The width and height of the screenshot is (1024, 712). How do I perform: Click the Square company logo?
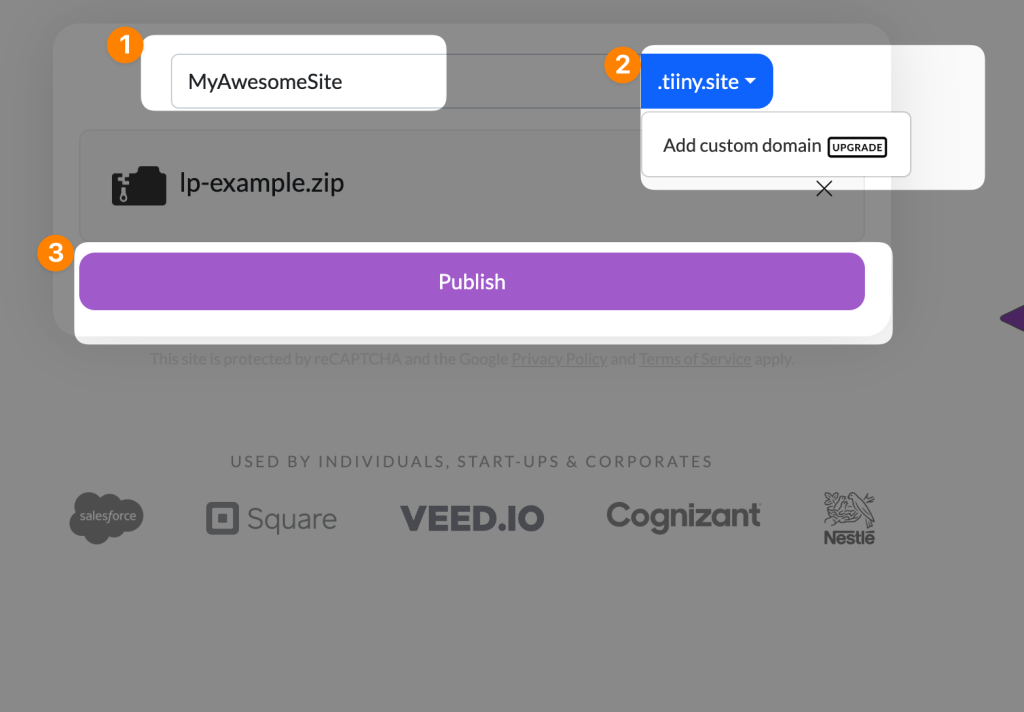[270, 518]
